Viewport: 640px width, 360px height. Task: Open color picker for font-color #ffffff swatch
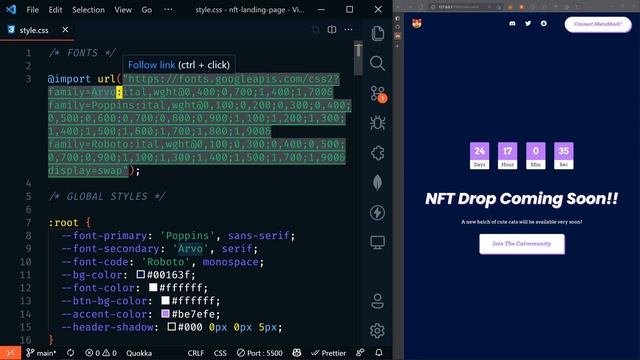point(153,287)
